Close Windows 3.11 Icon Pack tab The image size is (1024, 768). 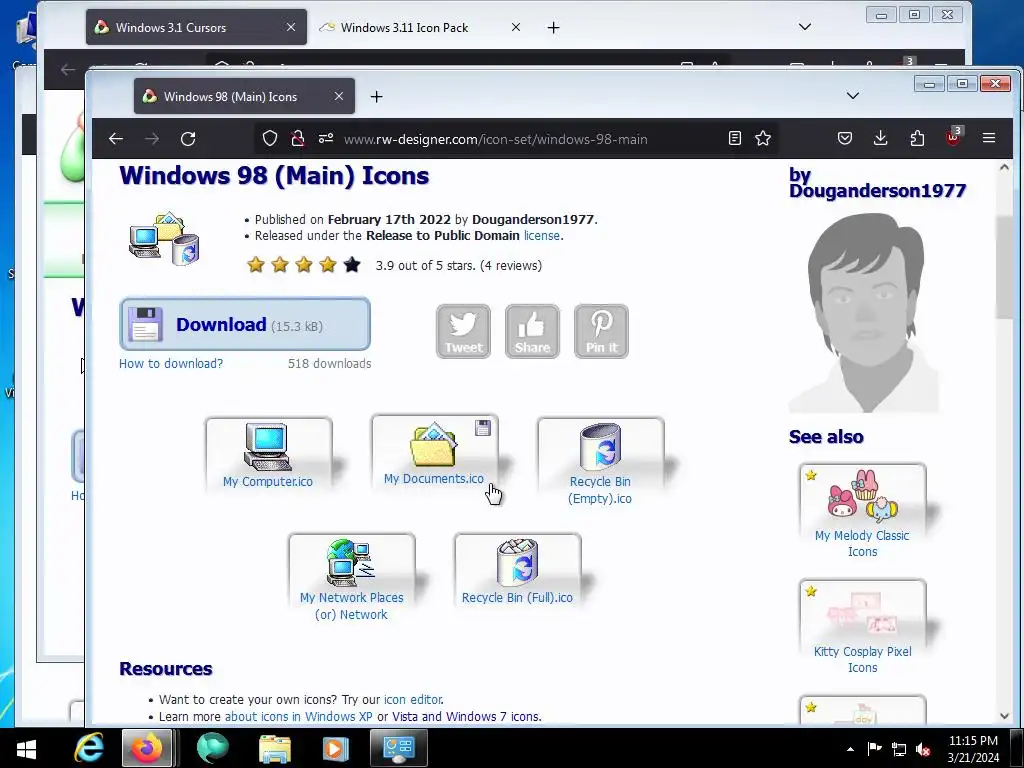[x=515, y=27]
